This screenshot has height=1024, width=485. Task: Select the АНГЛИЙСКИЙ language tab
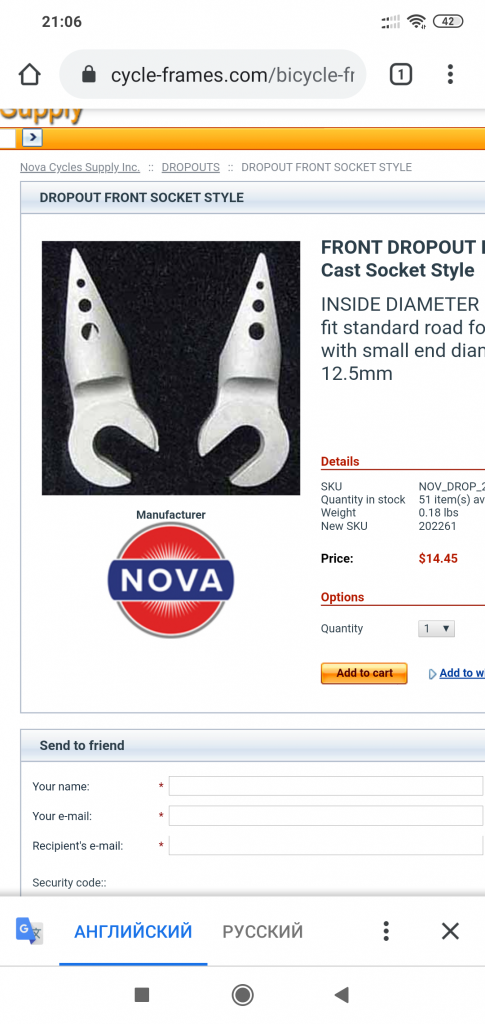[x=133, y=931]
